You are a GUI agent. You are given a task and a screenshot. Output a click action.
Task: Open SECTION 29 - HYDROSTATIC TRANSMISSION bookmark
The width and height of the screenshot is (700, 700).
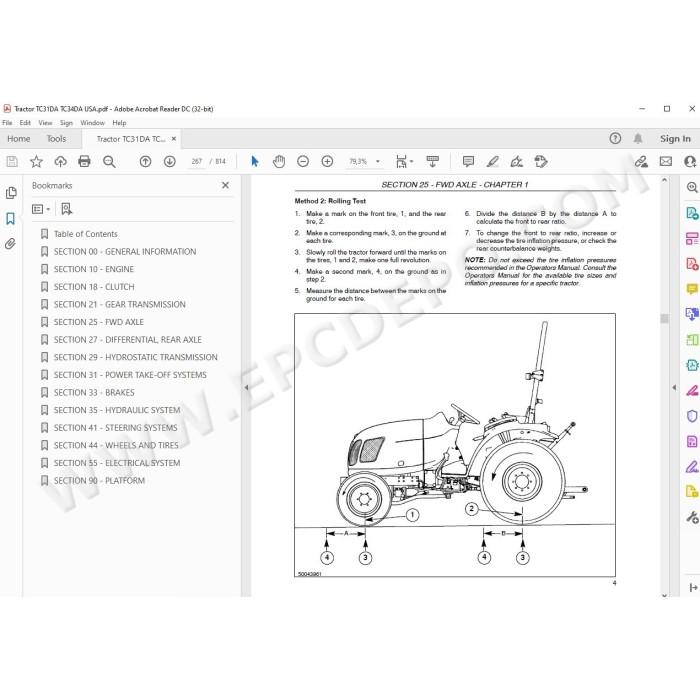(x=136, y=357)
